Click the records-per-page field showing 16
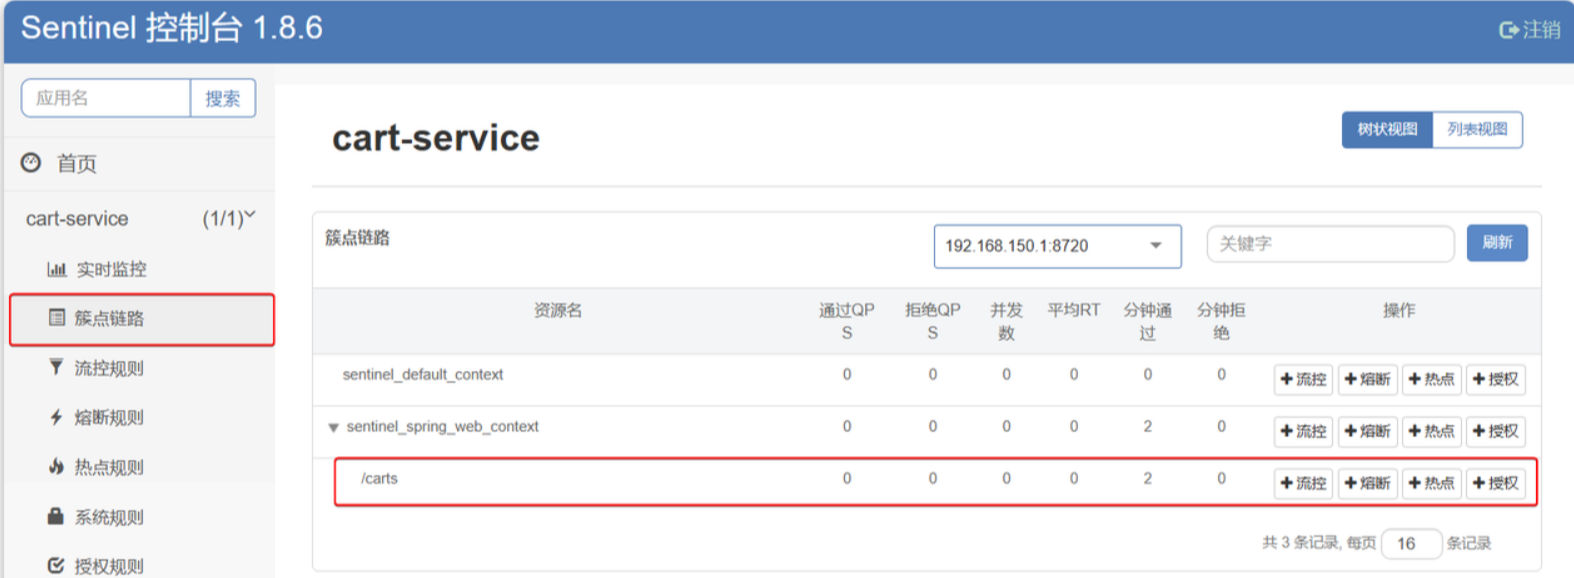This screenshot has height=578, width=1574. pos(1410,544)
